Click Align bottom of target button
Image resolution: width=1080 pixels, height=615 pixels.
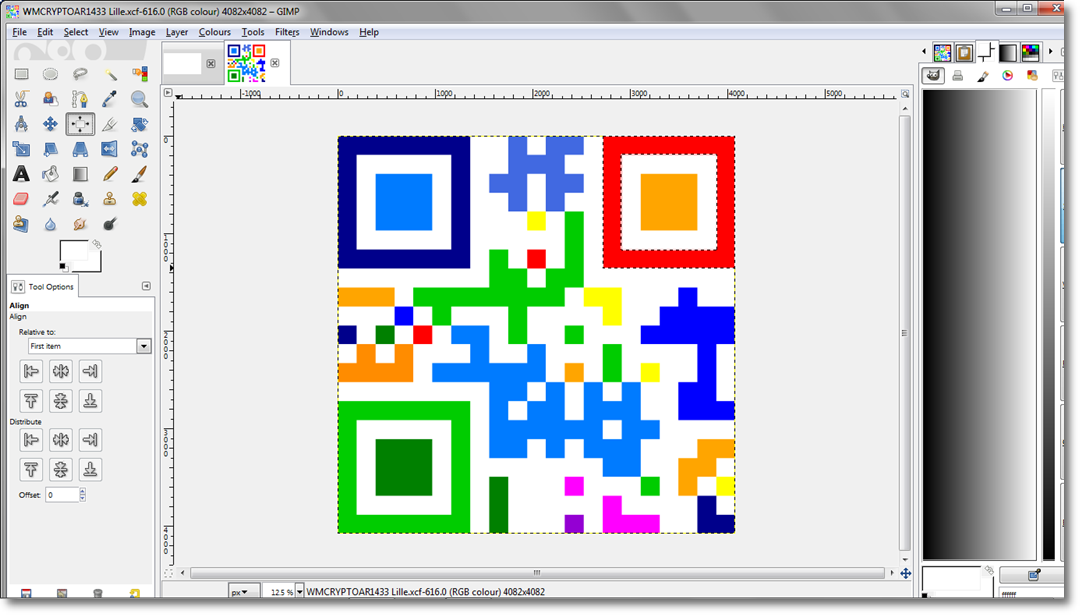(90, 401)
